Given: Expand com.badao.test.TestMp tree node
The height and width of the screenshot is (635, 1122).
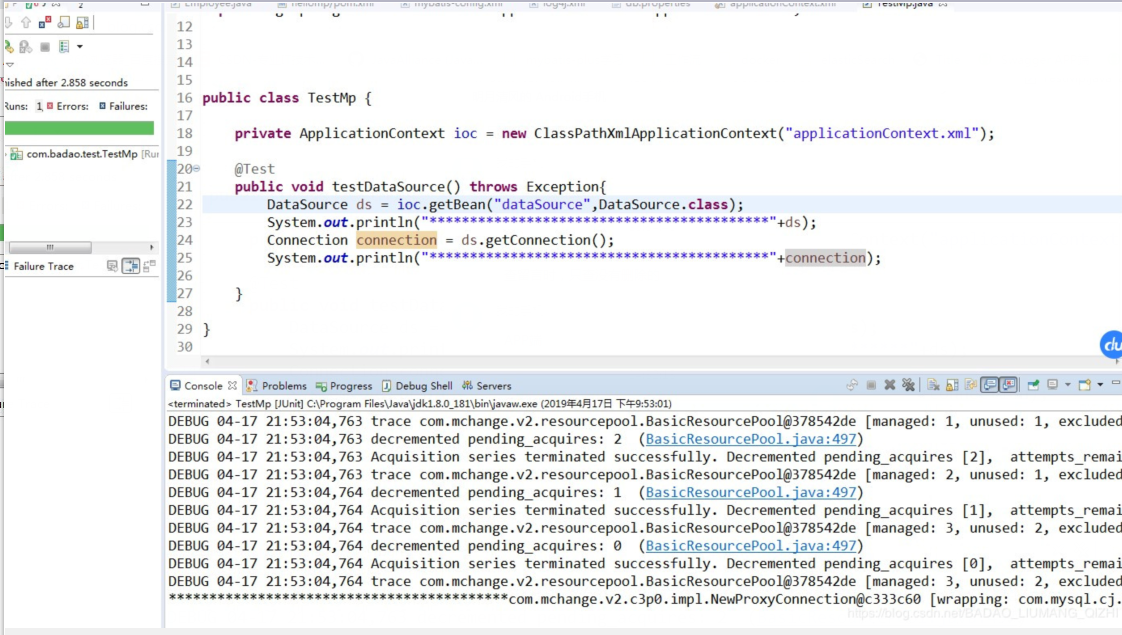Looking at the screenshot, I should coord(6,154).
